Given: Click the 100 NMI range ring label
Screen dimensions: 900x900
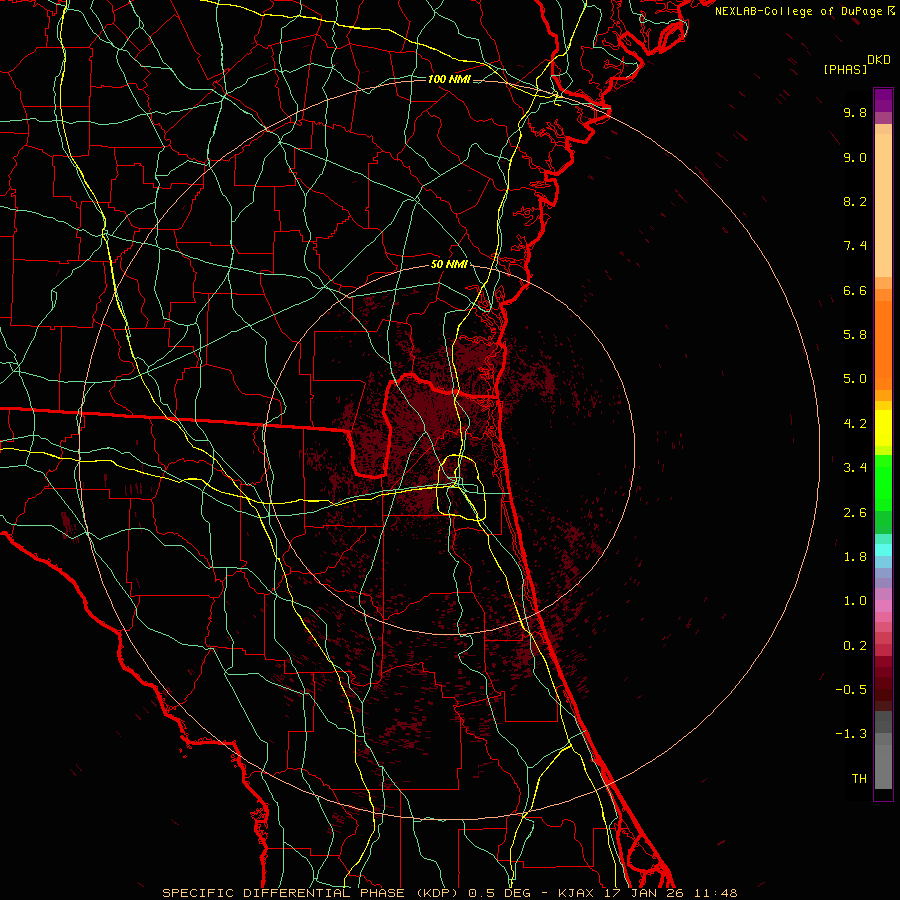Looking at the screenshot, I should click(x=449, y=79).
